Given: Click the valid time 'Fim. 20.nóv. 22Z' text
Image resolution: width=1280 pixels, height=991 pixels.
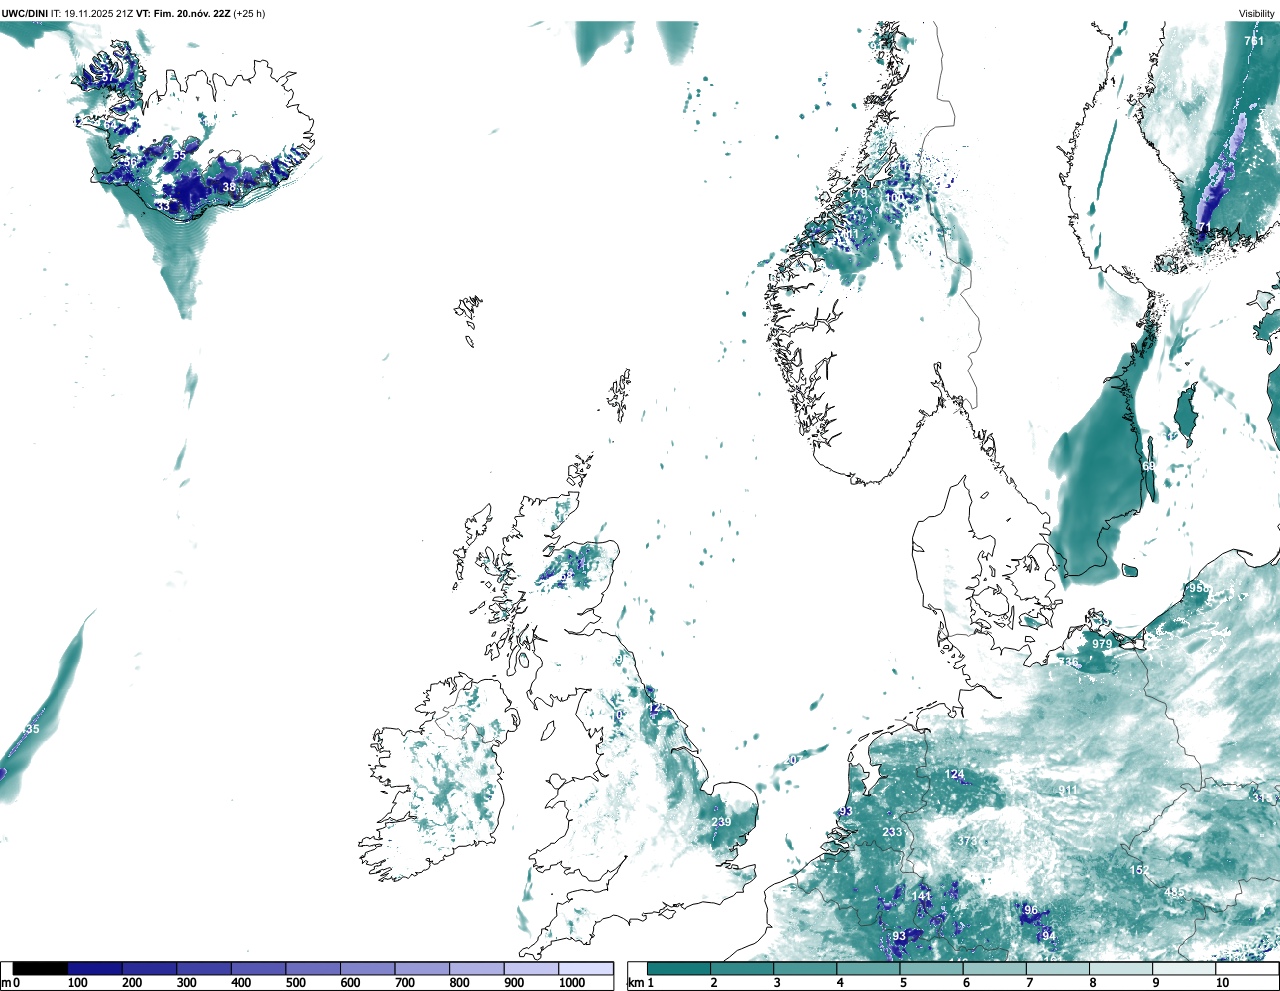Looking at the screenshot, I should coord(190,14).
